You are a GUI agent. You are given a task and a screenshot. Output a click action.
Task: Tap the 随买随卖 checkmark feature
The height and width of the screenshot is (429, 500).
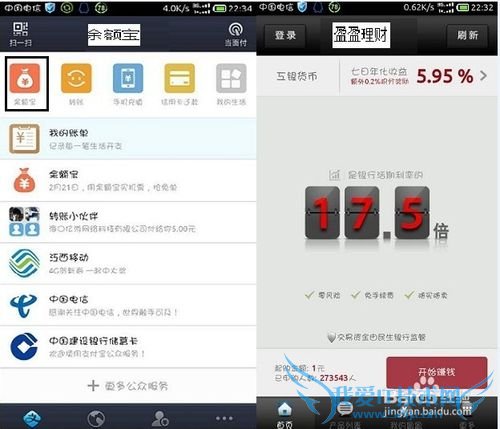426,295
